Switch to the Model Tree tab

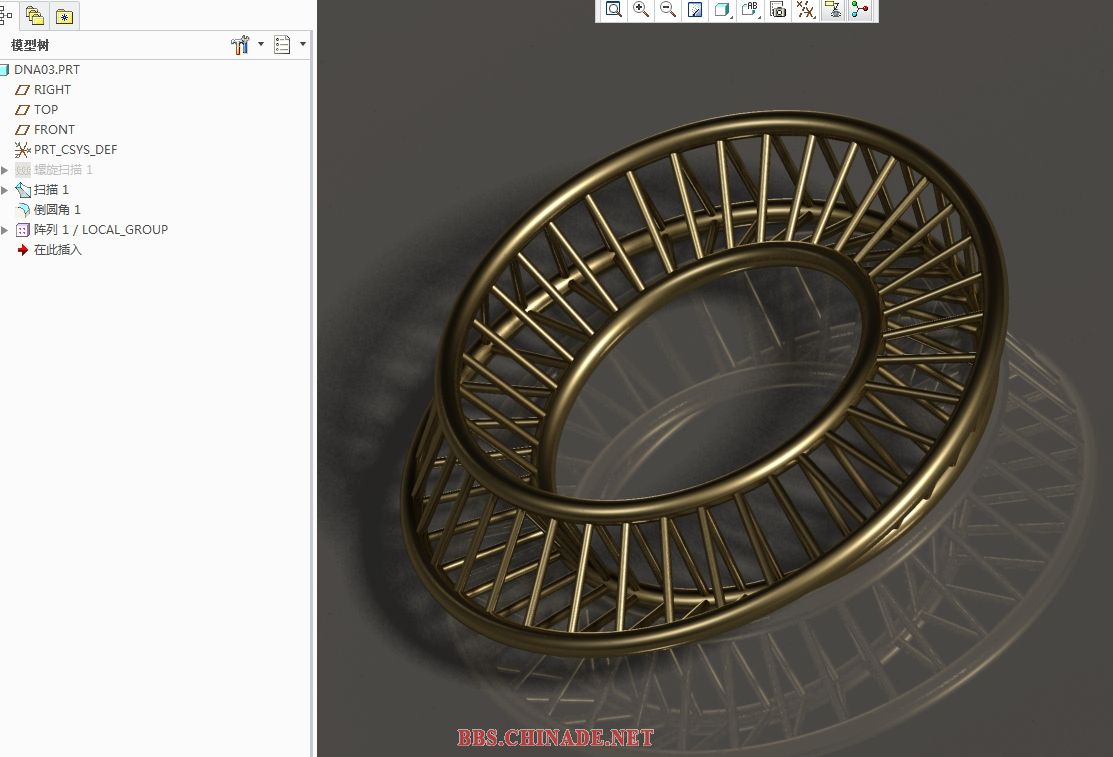point(6,15)
